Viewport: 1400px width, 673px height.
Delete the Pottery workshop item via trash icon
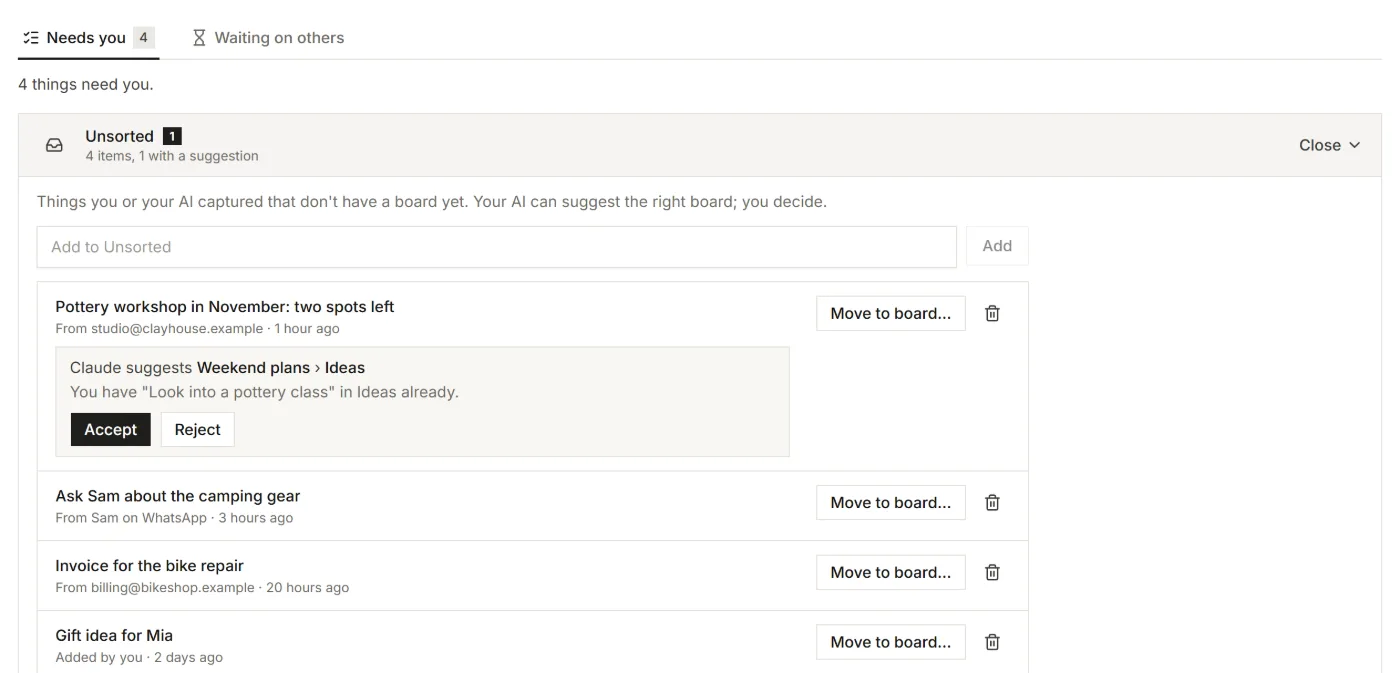(x=992, y=313)
